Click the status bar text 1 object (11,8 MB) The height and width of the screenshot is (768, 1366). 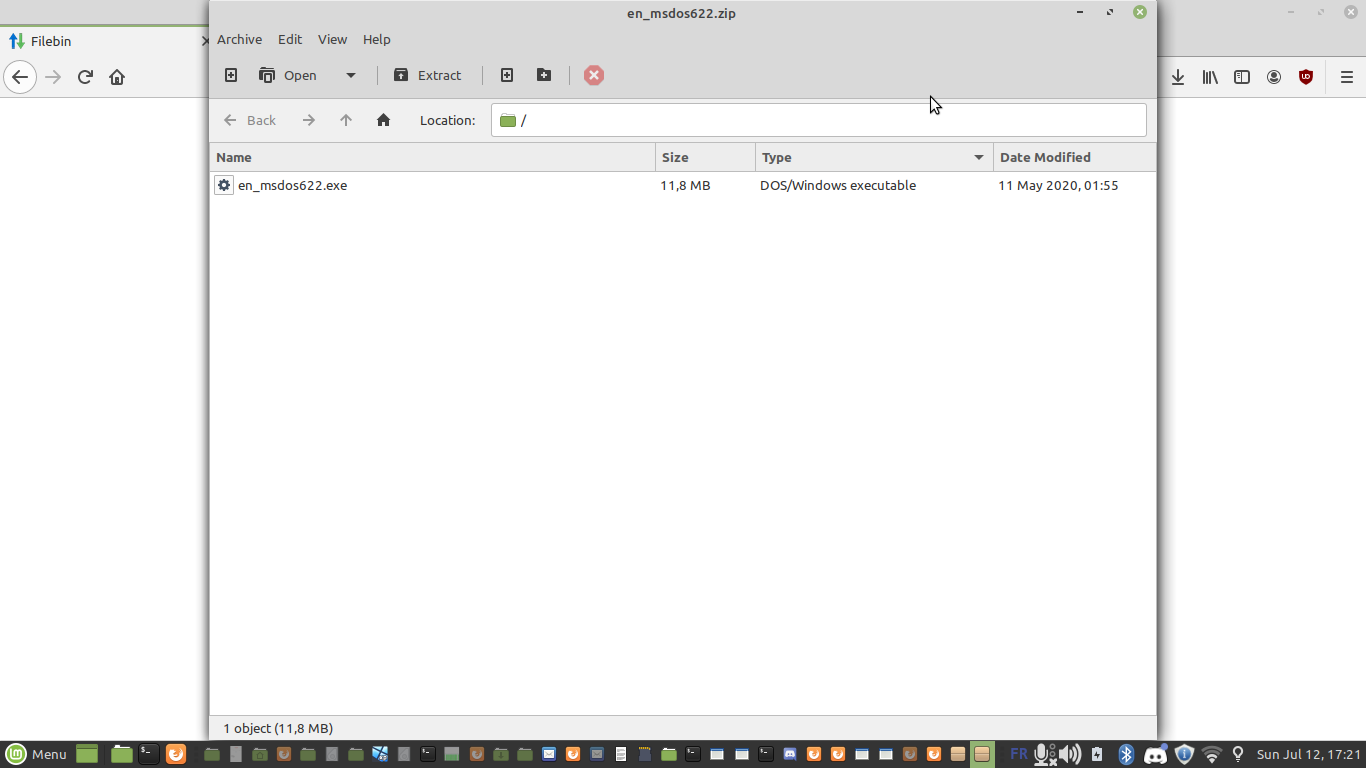pyautogui.click(x=278, y=728)
